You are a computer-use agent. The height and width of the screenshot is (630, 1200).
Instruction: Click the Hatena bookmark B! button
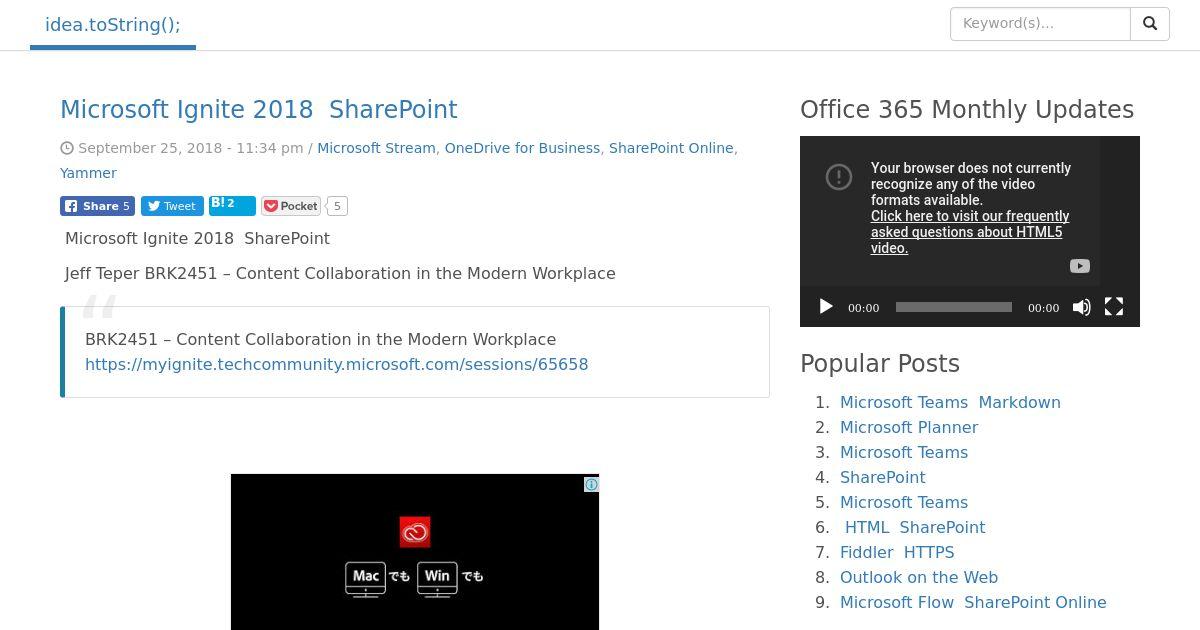(x=232, y=205)
